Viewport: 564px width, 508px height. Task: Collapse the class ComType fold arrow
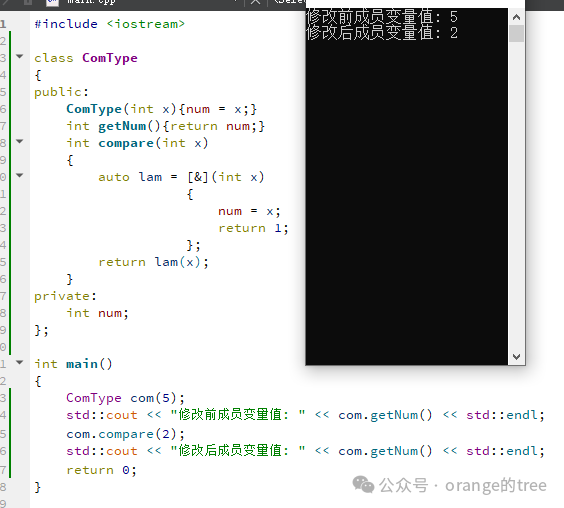coord(20,56)
